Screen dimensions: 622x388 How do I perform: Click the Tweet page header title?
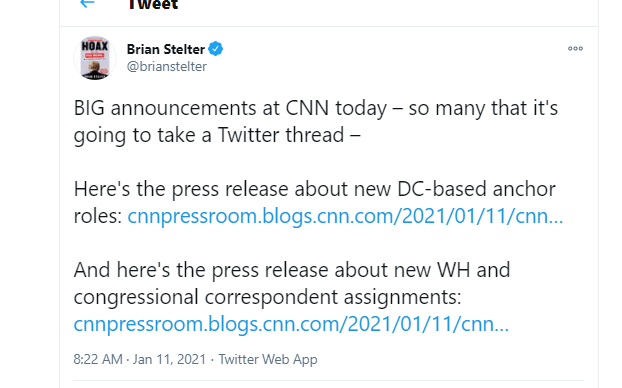click(153, 4)
